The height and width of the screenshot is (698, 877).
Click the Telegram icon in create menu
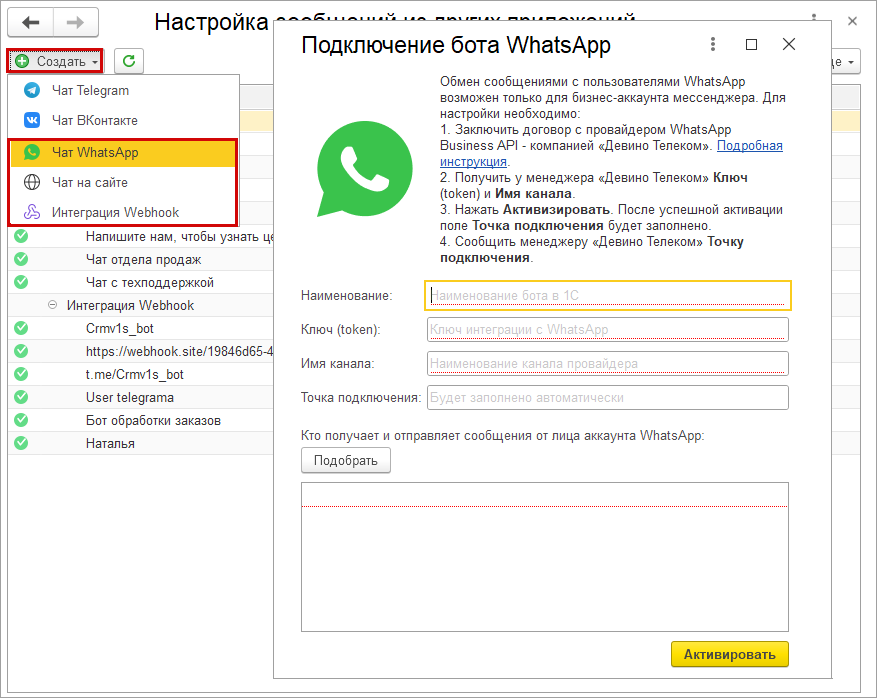tap(32, 91)
